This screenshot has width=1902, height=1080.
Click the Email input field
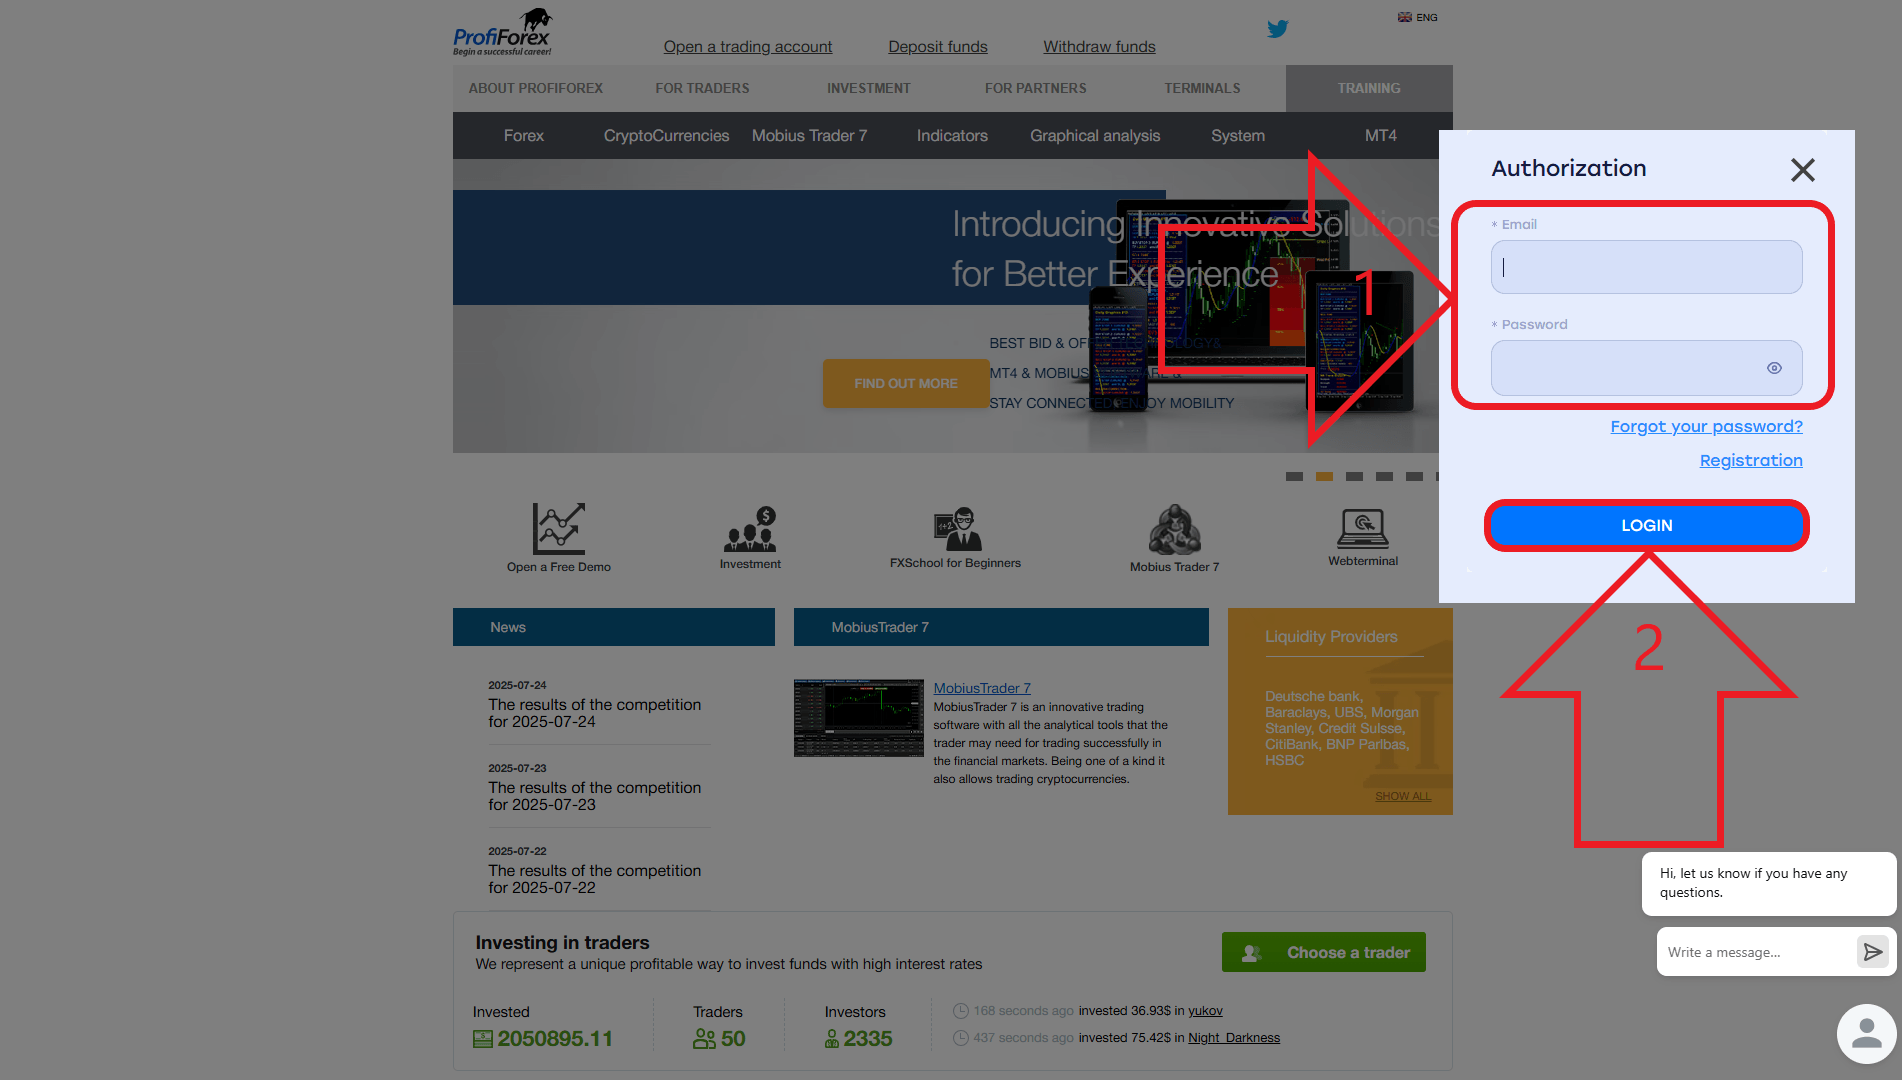click(1646, 267)
